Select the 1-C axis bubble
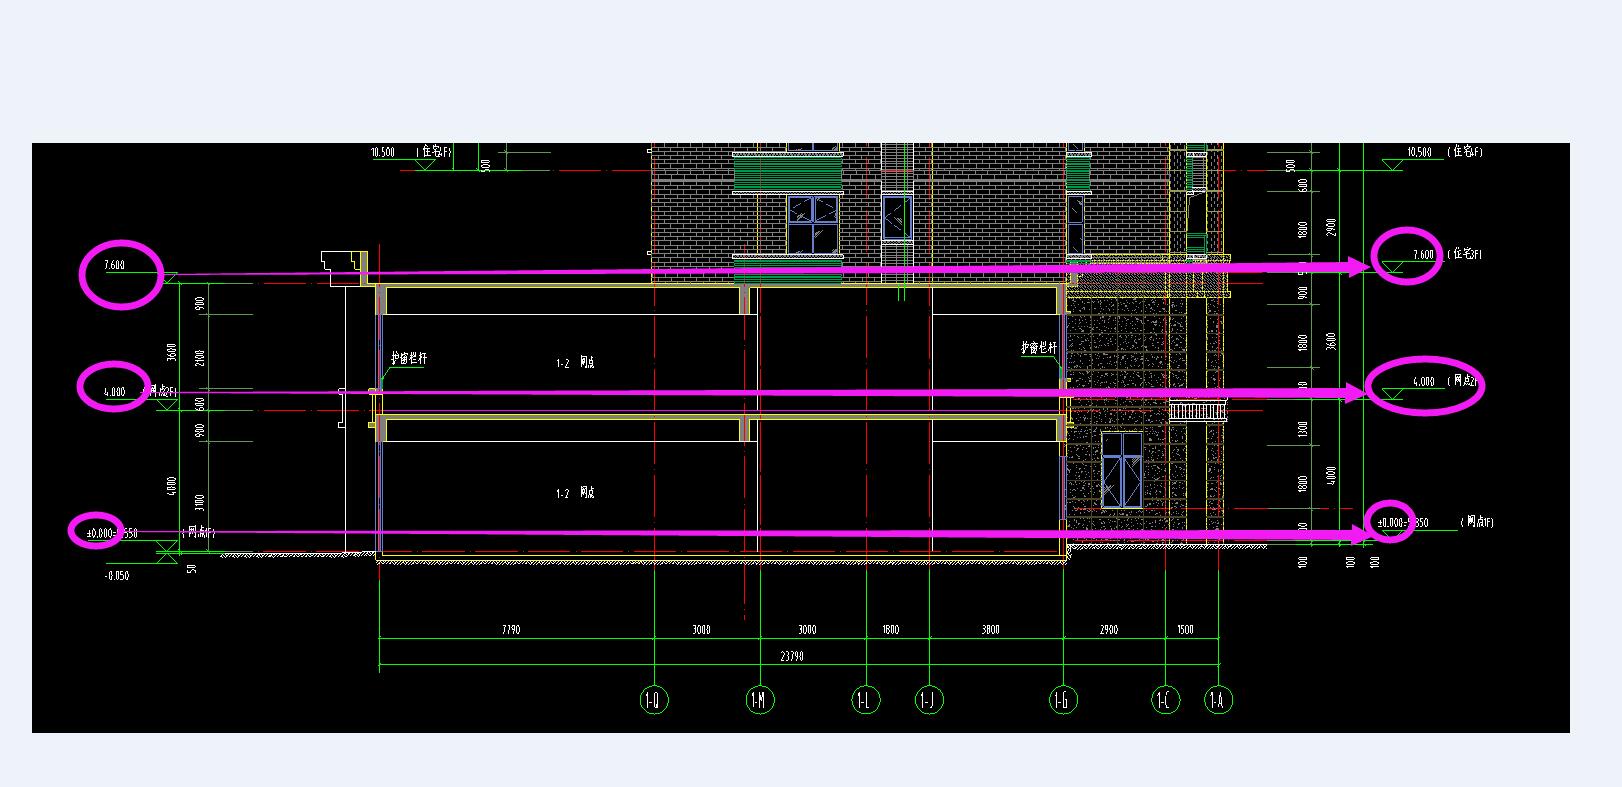The image size is (1622, 787). tap(1165, 700)
